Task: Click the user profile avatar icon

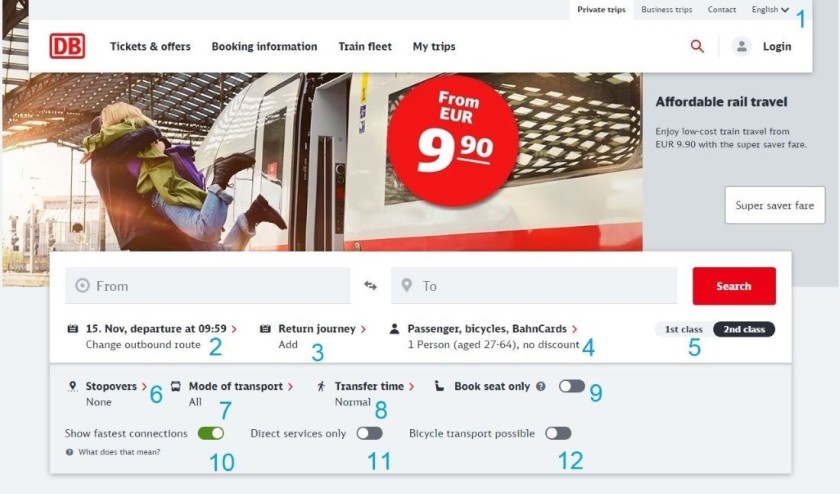Action: pos(741,46)
